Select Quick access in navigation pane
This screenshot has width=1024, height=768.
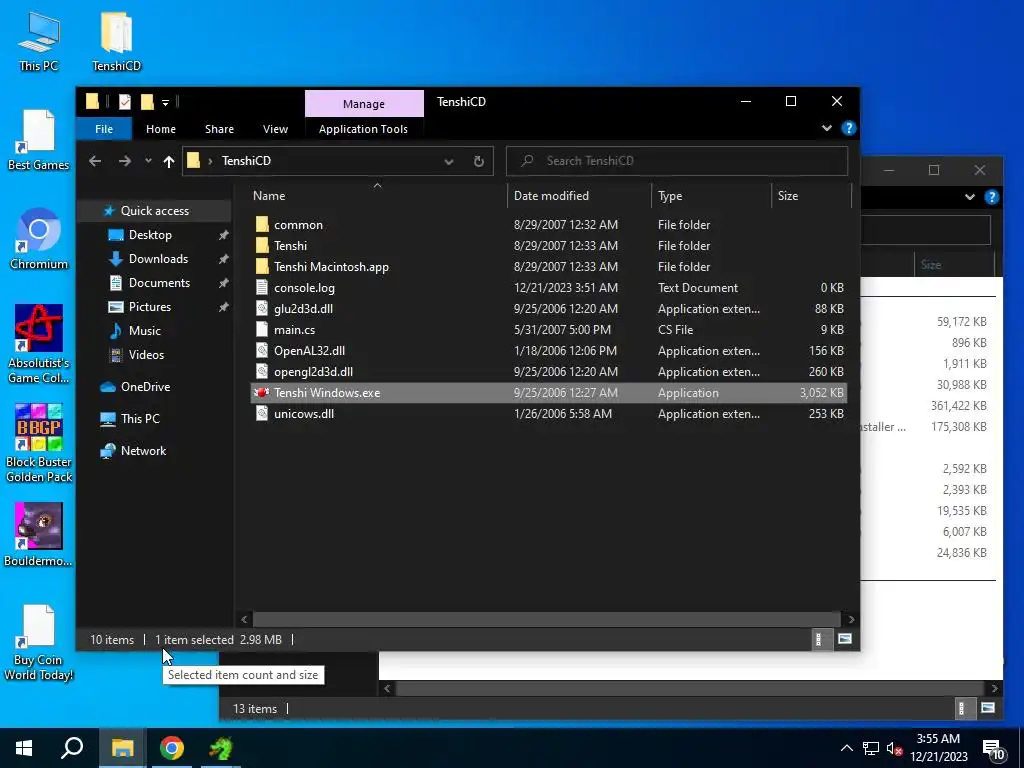click(x=154, y=211)
